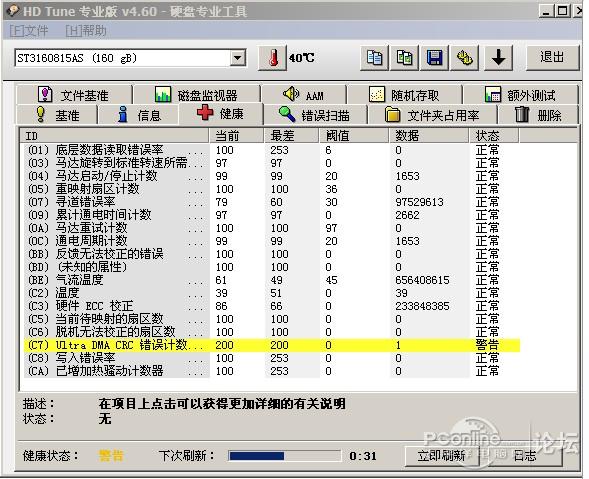Switch to the 信息 tab

point(139,115)
